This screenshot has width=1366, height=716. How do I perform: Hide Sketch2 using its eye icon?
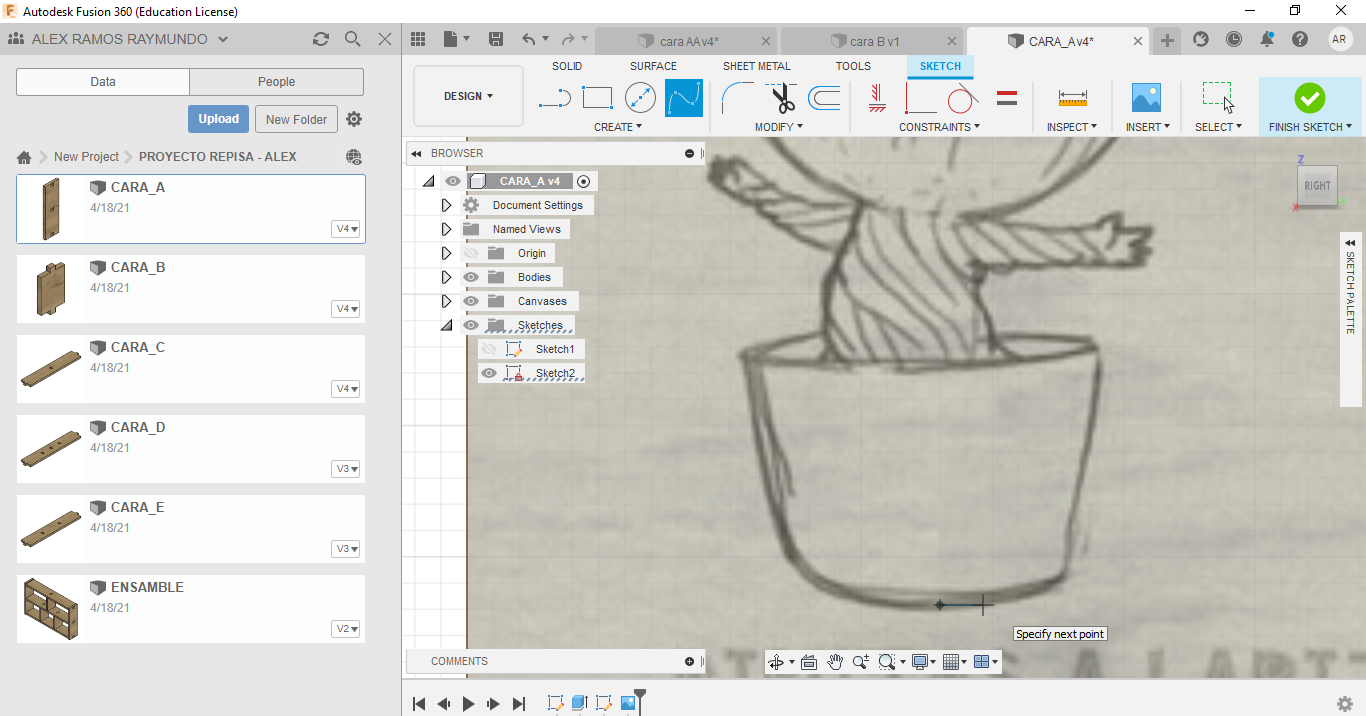pyautogui.click(x=488, y=373)
